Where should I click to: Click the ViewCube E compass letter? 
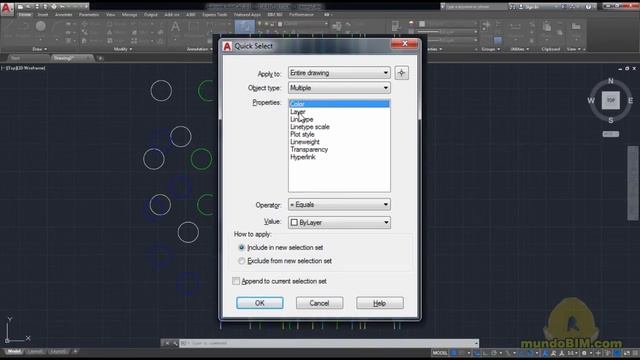[631, 100]
